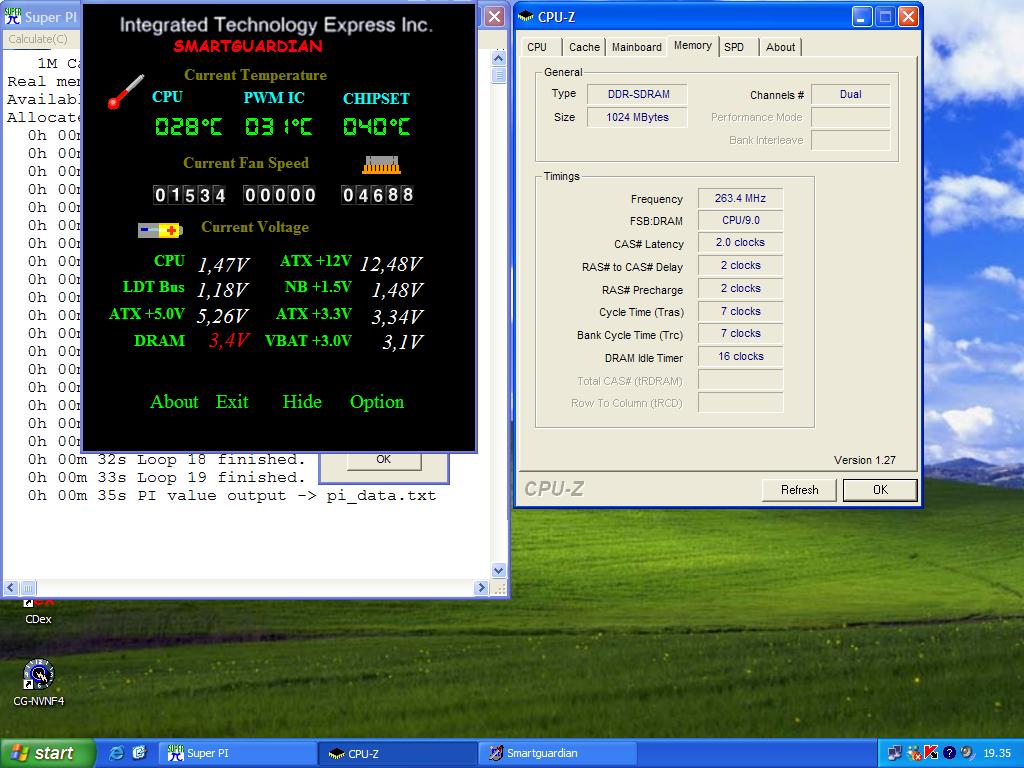Viewport: 1024px width, 768px height.
Task: Click the MSN Messenger tray icon
Action: point(913,753)
